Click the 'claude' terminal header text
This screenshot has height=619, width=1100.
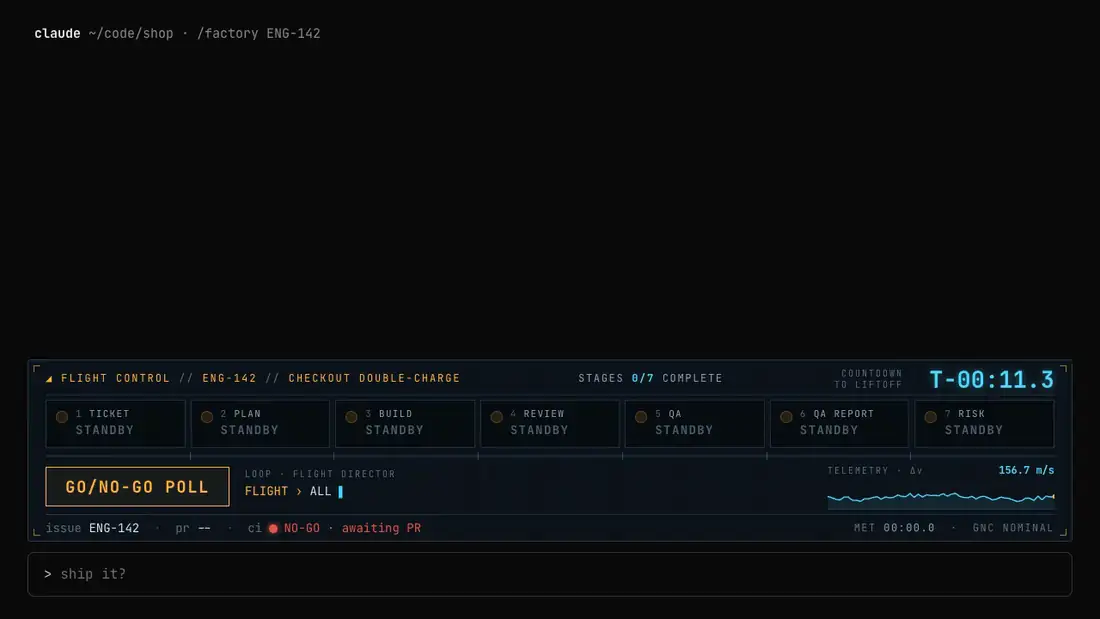[58, 34]
